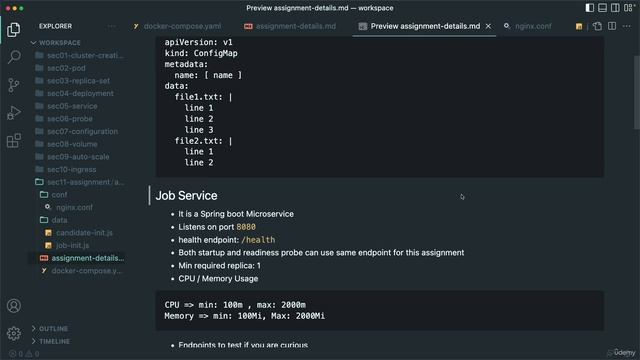Click 'kind: ConfigMap' line in code block
Image resolution: width=640 pixels, height=360 pixels.
coord(201,53)
